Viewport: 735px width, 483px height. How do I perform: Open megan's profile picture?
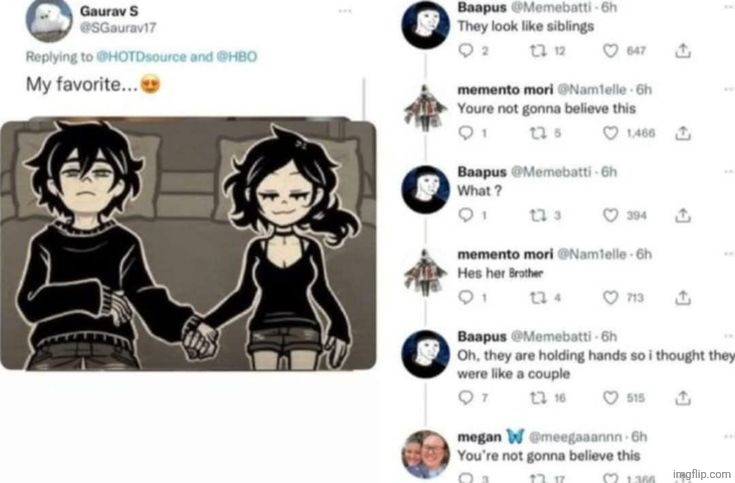[x=426, y=454]
